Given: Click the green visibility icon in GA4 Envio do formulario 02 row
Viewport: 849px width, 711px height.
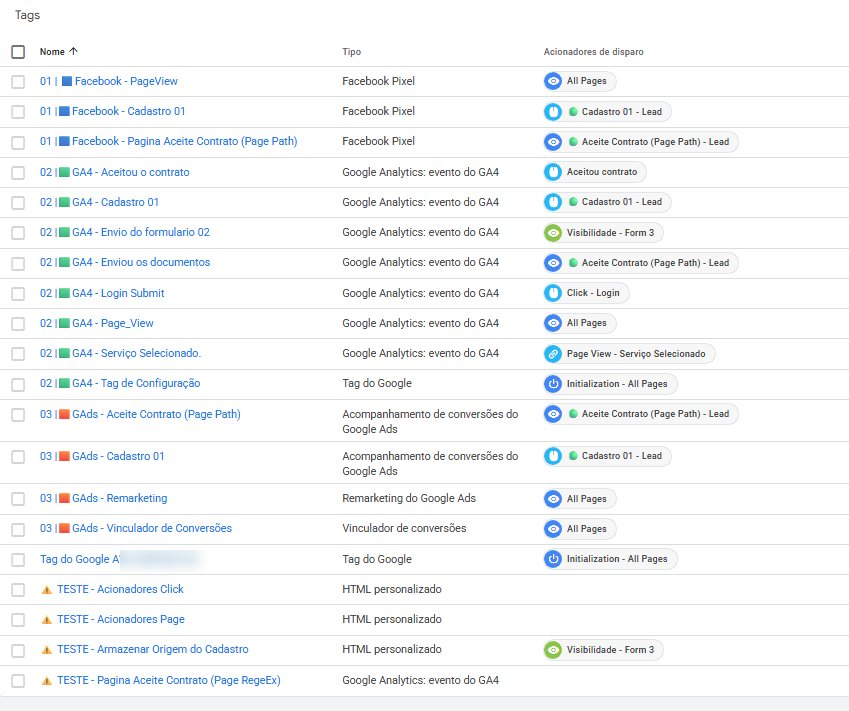Looking at the screenshot, I should click(x=553, y=233).
